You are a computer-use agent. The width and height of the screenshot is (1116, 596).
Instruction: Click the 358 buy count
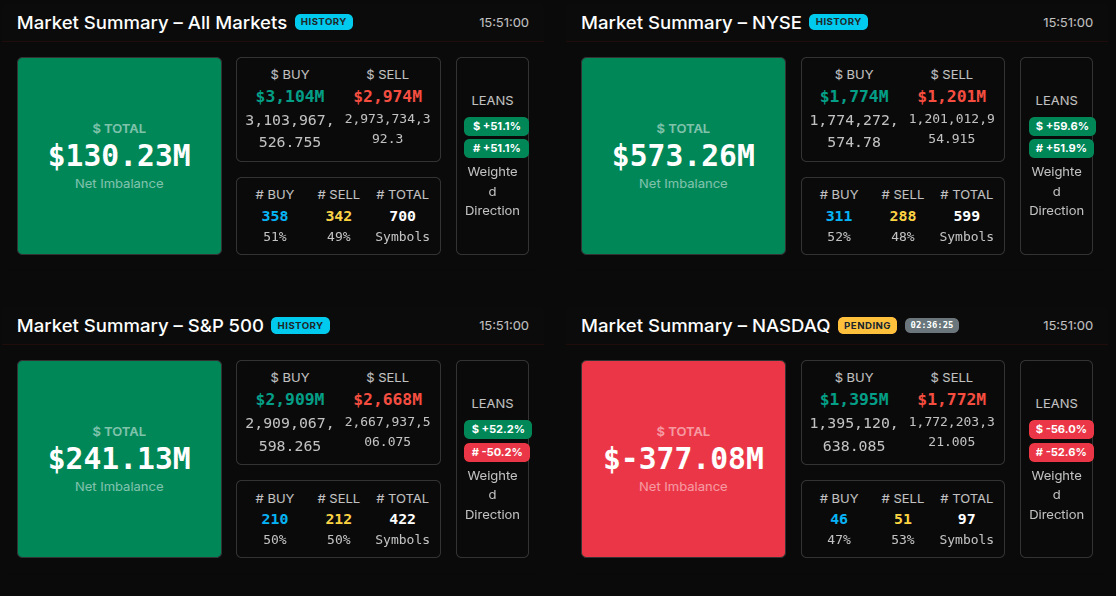[x=275, y=216]
